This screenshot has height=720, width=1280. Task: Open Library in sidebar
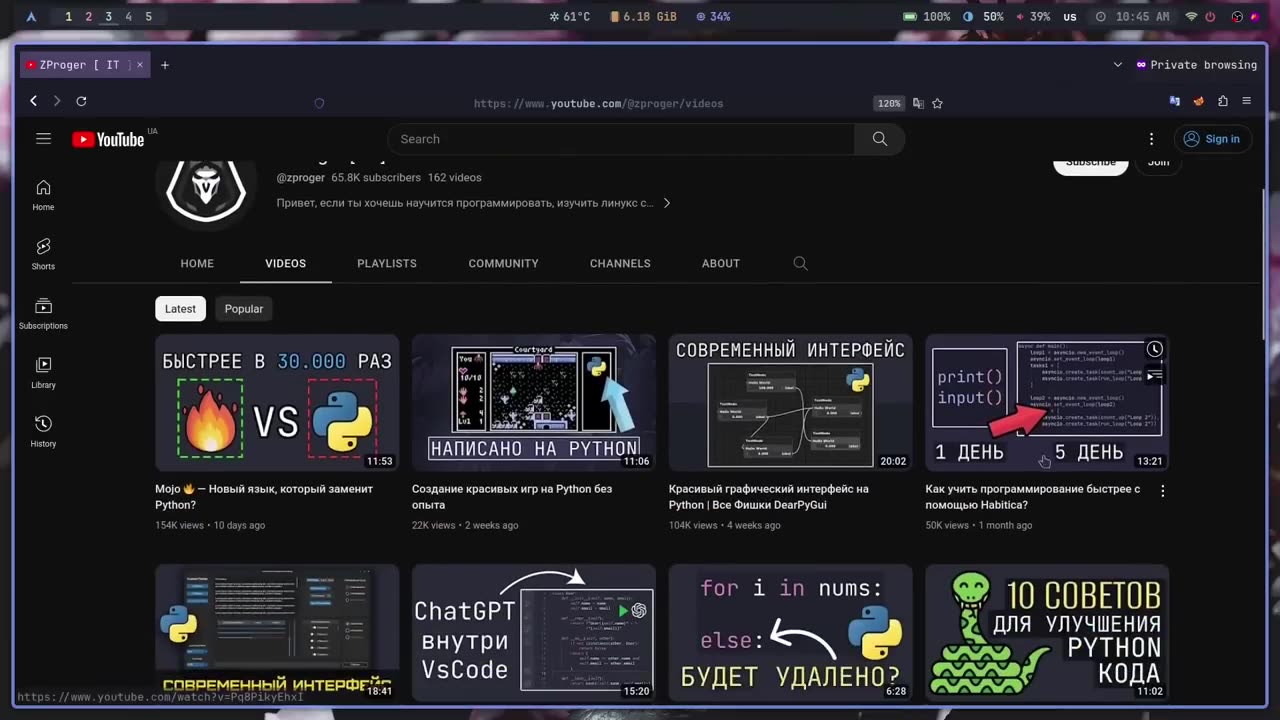coord(43,372)
